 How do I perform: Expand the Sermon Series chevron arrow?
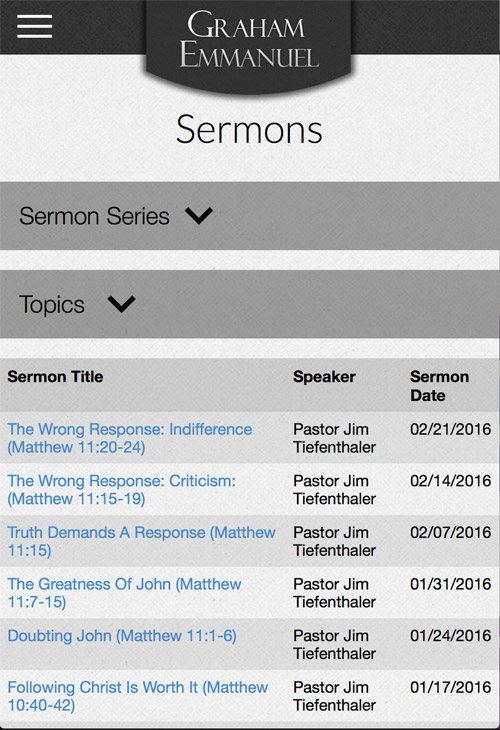(199, 216)
